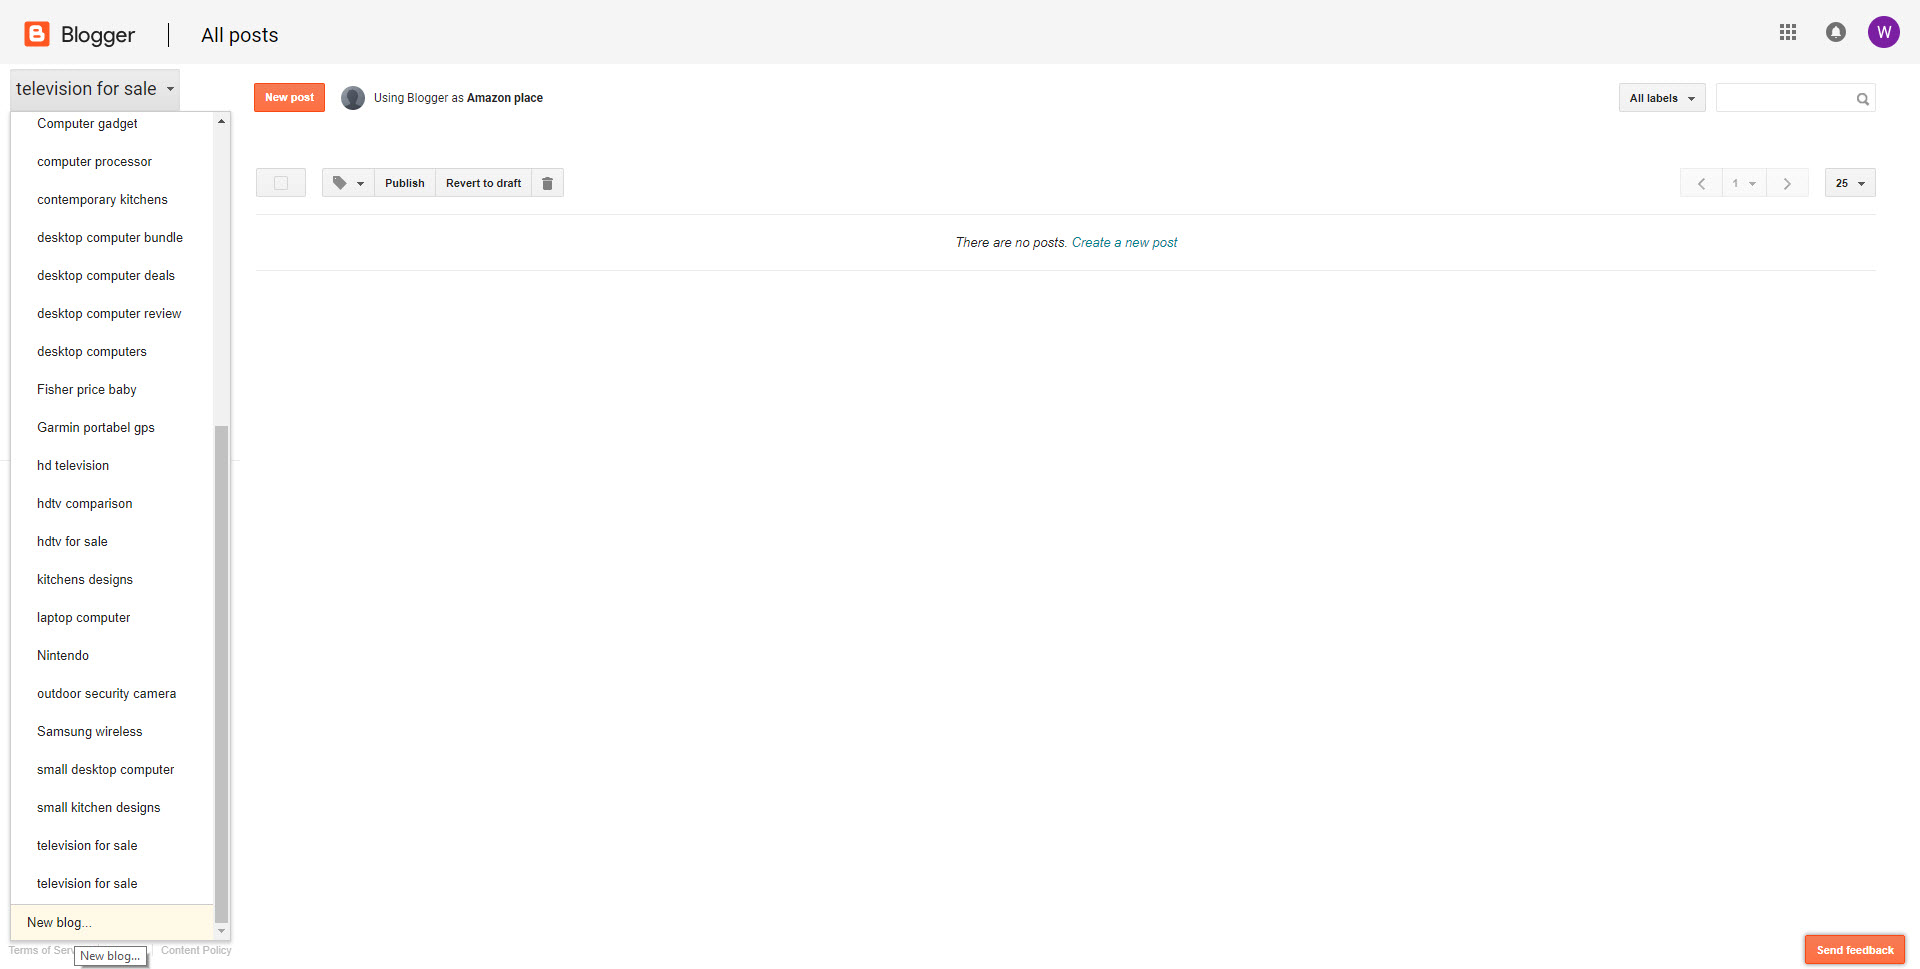Collapse the television for sale blog selector
This screenshot has height=969, width=1920.
95,89
